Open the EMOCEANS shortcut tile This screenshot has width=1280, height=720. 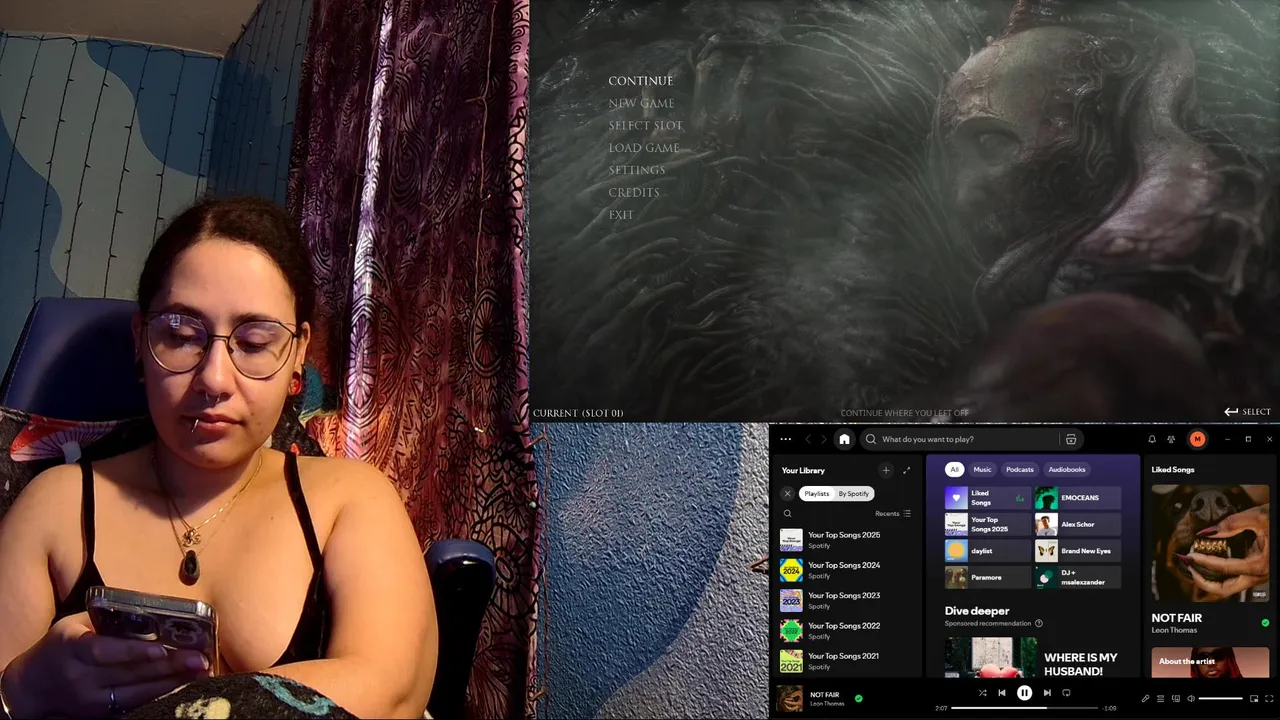pyautogui.click(x=1077, y=498)
